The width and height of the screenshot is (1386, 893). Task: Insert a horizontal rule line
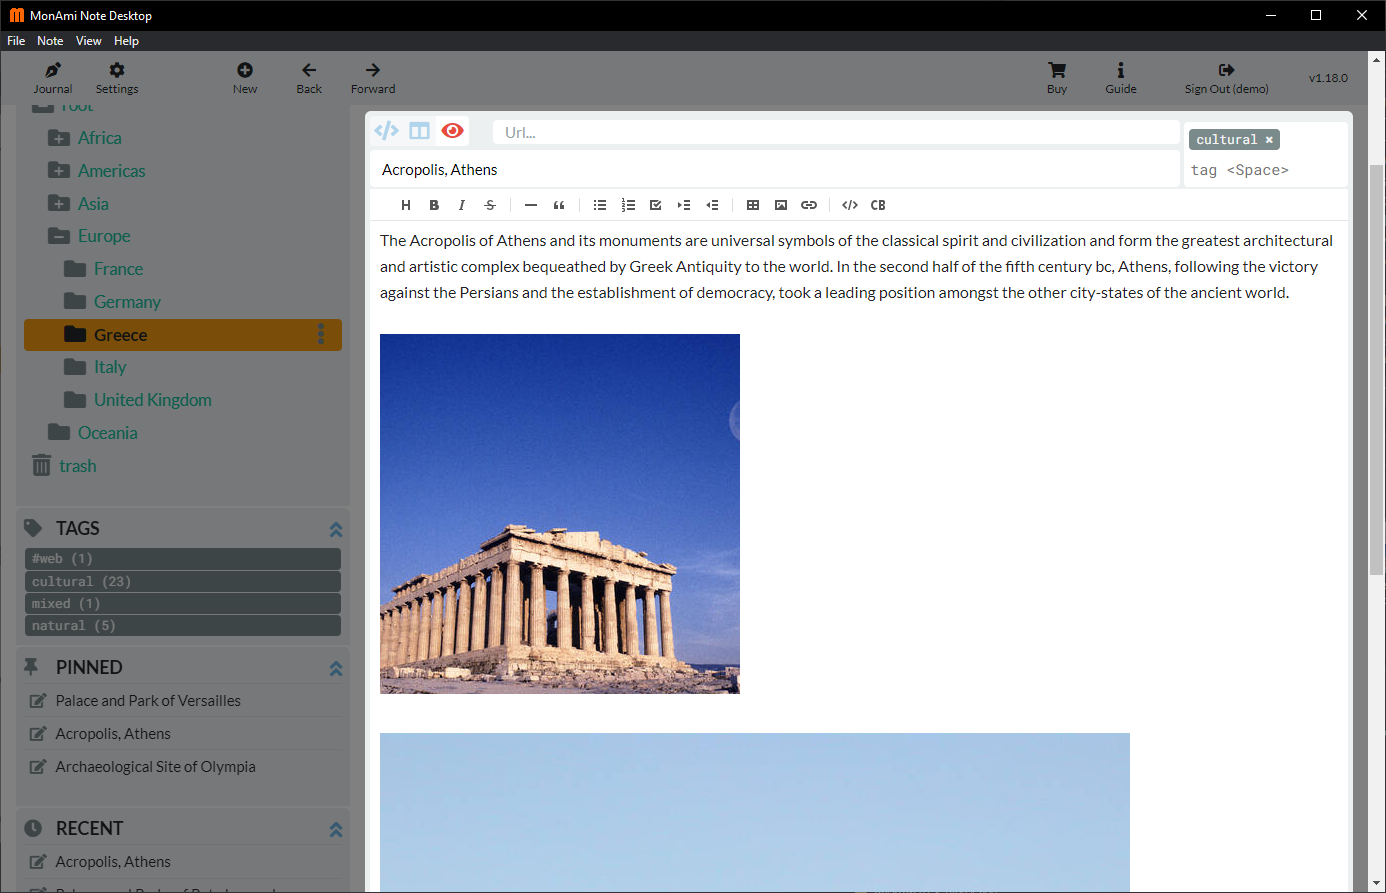point(531,205)
